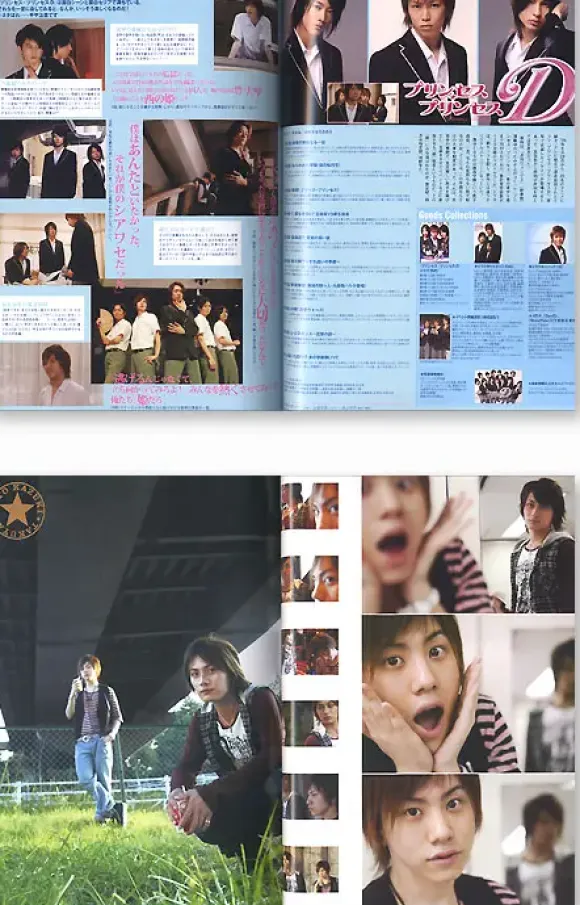This screenshot has height=905, width=580.
Task: Click the standing man in blue jeans
Action: (x=96, y=739)
